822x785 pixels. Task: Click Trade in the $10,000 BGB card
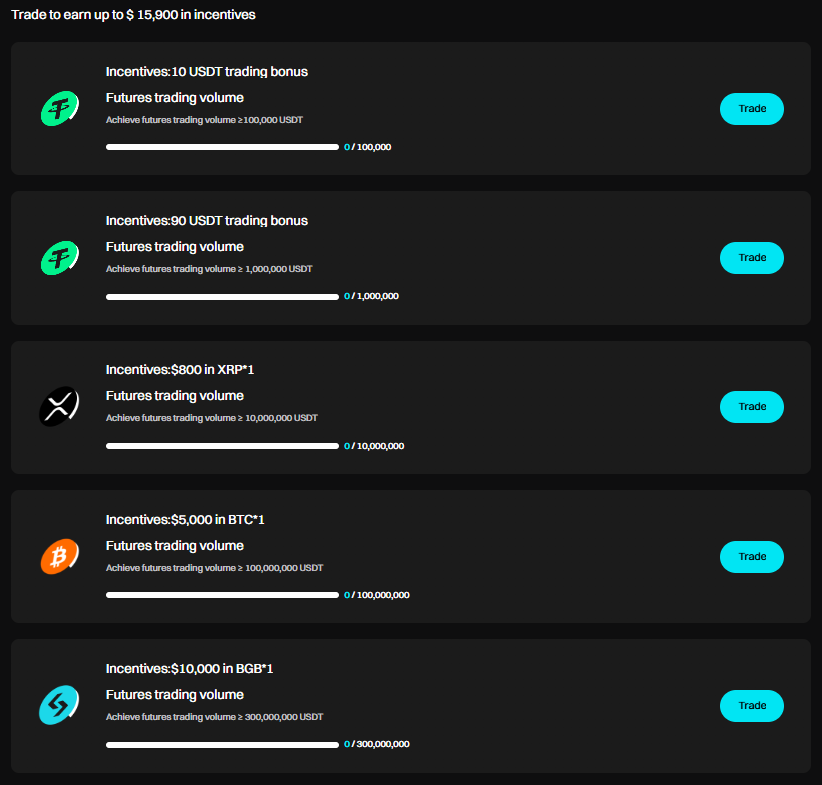(x=752, y=706)
